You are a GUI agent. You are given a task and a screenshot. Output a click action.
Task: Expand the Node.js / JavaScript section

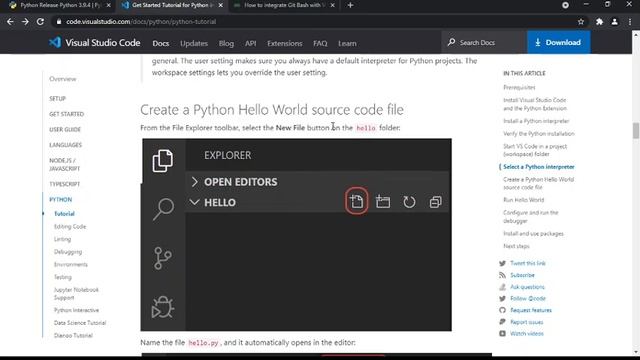[x=64, y=164]
